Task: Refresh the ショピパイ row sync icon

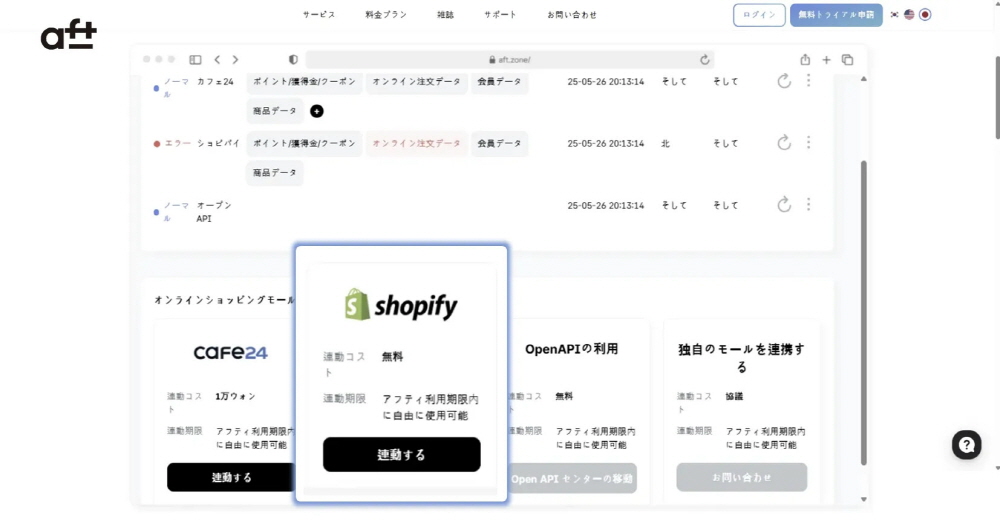Action: point(784,143)
